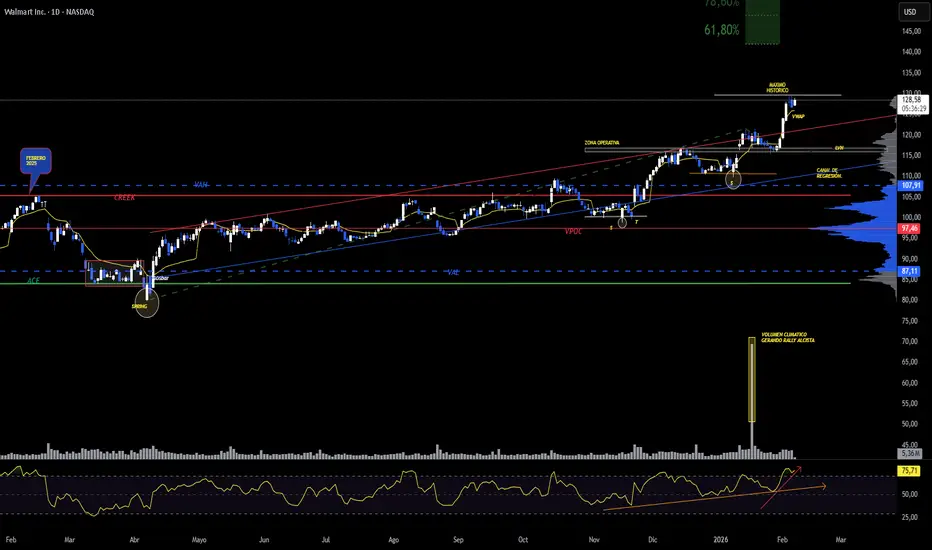Click the 25,00 RSI axis label
The image size is (932, 550).
[909, 517]
